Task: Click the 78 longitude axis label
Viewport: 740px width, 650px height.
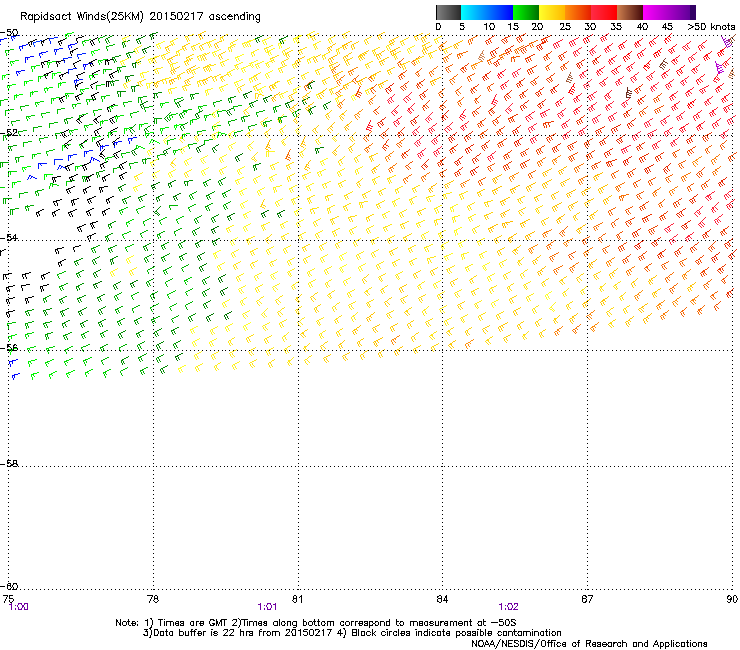Action: (153, 599)
